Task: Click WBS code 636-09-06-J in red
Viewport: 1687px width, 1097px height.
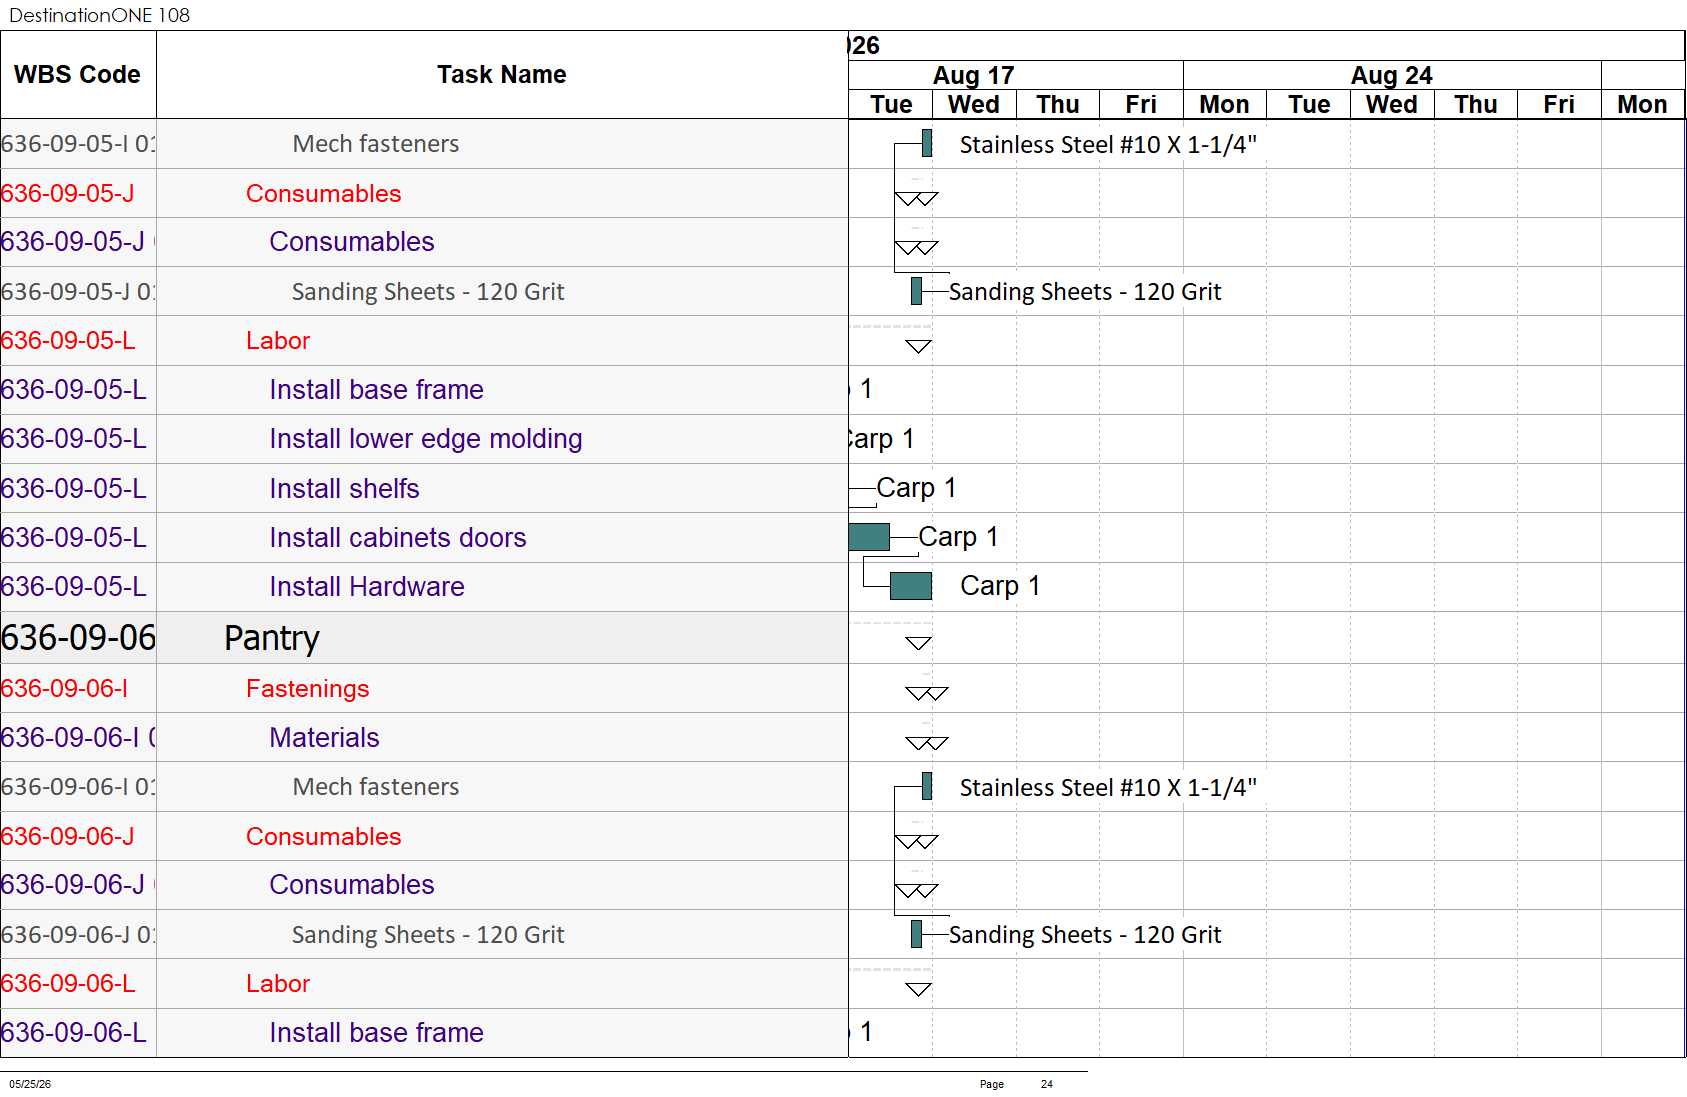Action: point(67,836)
